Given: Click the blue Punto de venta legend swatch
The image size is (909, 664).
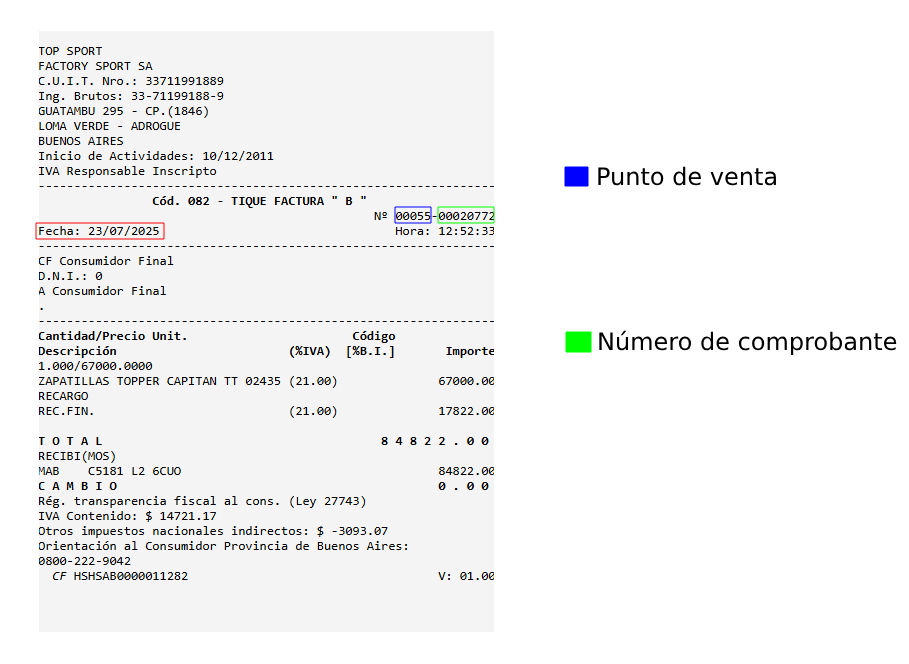Looking at the screenshot, I should pyautogui.click(x=576, y=176).
